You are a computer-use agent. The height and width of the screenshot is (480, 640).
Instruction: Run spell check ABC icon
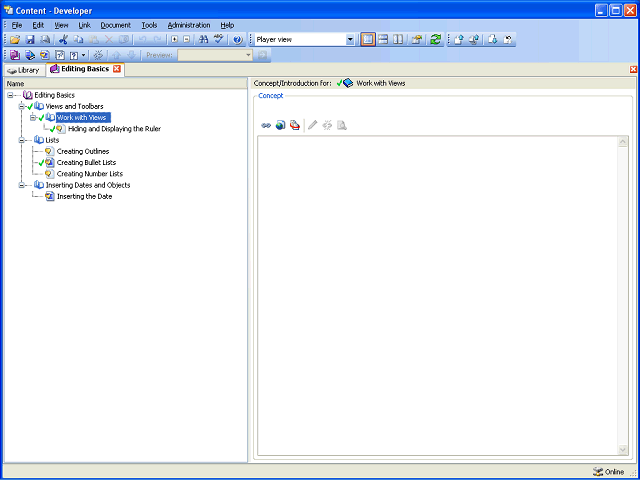click(x=219, y=40)
